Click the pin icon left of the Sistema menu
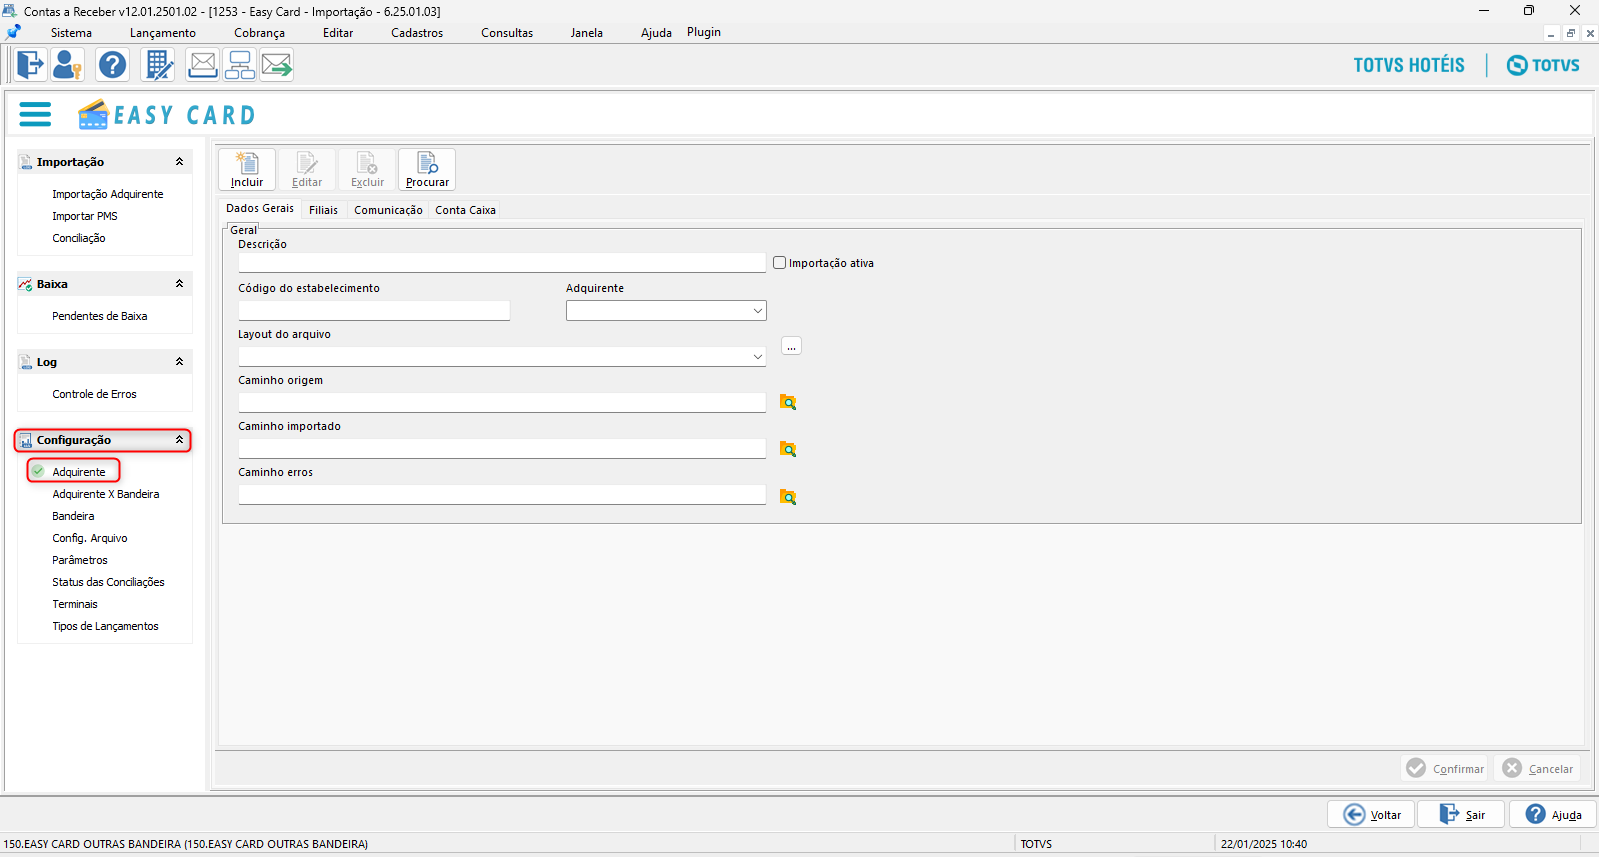 pos(14,32)
